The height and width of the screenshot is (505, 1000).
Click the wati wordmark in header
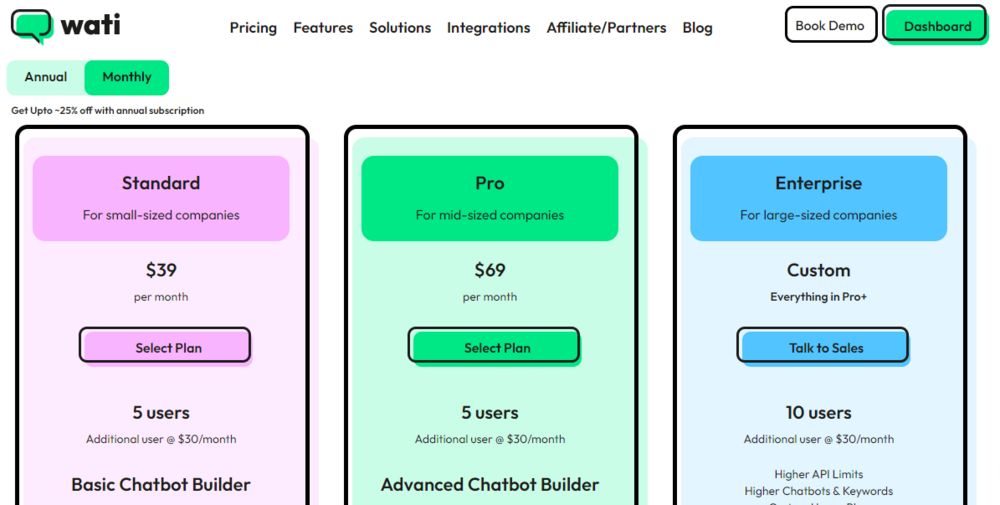coord(90,25)
